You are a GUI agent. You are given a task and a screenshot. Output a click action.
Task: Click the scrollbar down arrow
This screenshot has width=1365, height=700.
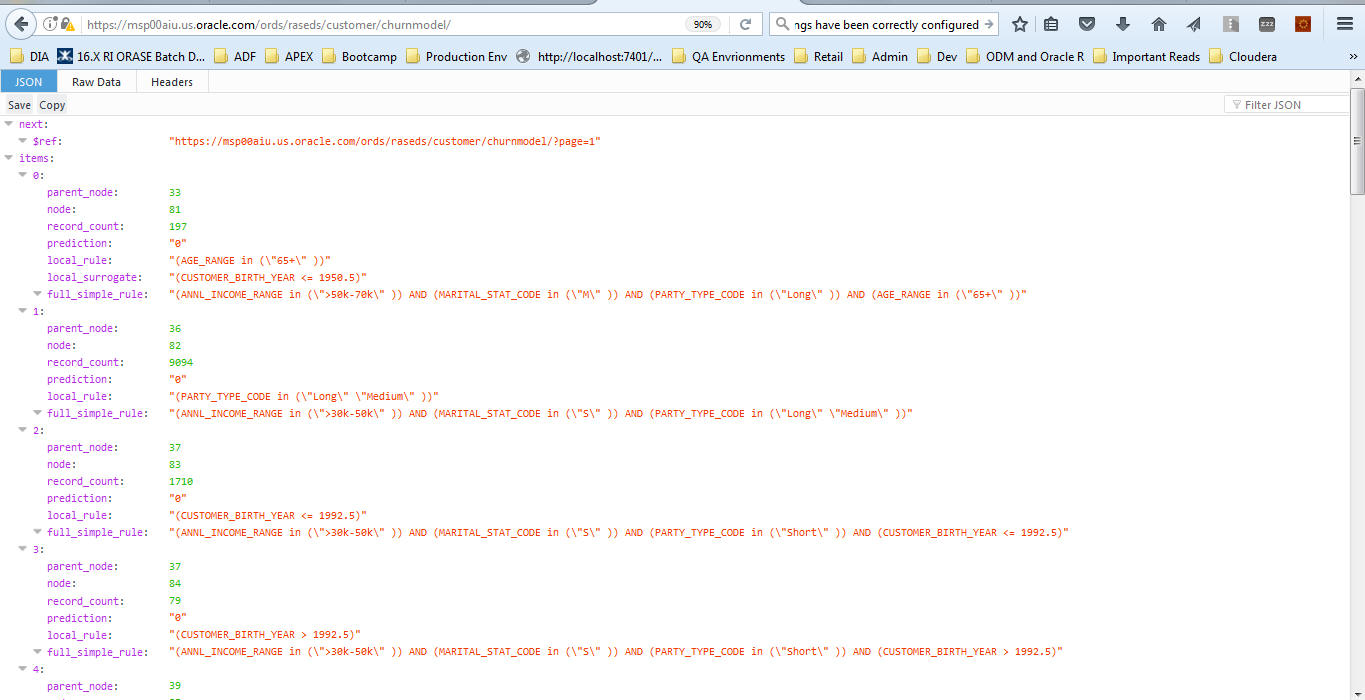coord(1357,693)
